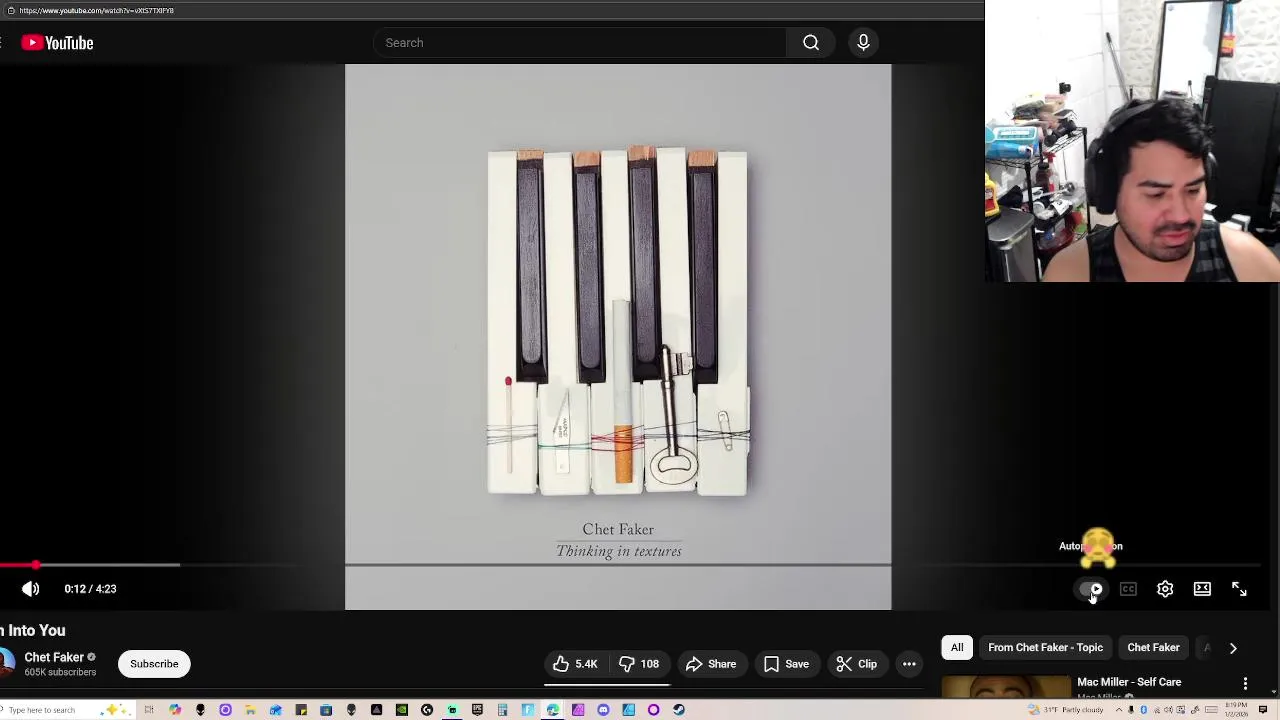Open the taskbar clock and calendar
The width and height of the screenshot is (1280, 720).
tap(1236, 710)
